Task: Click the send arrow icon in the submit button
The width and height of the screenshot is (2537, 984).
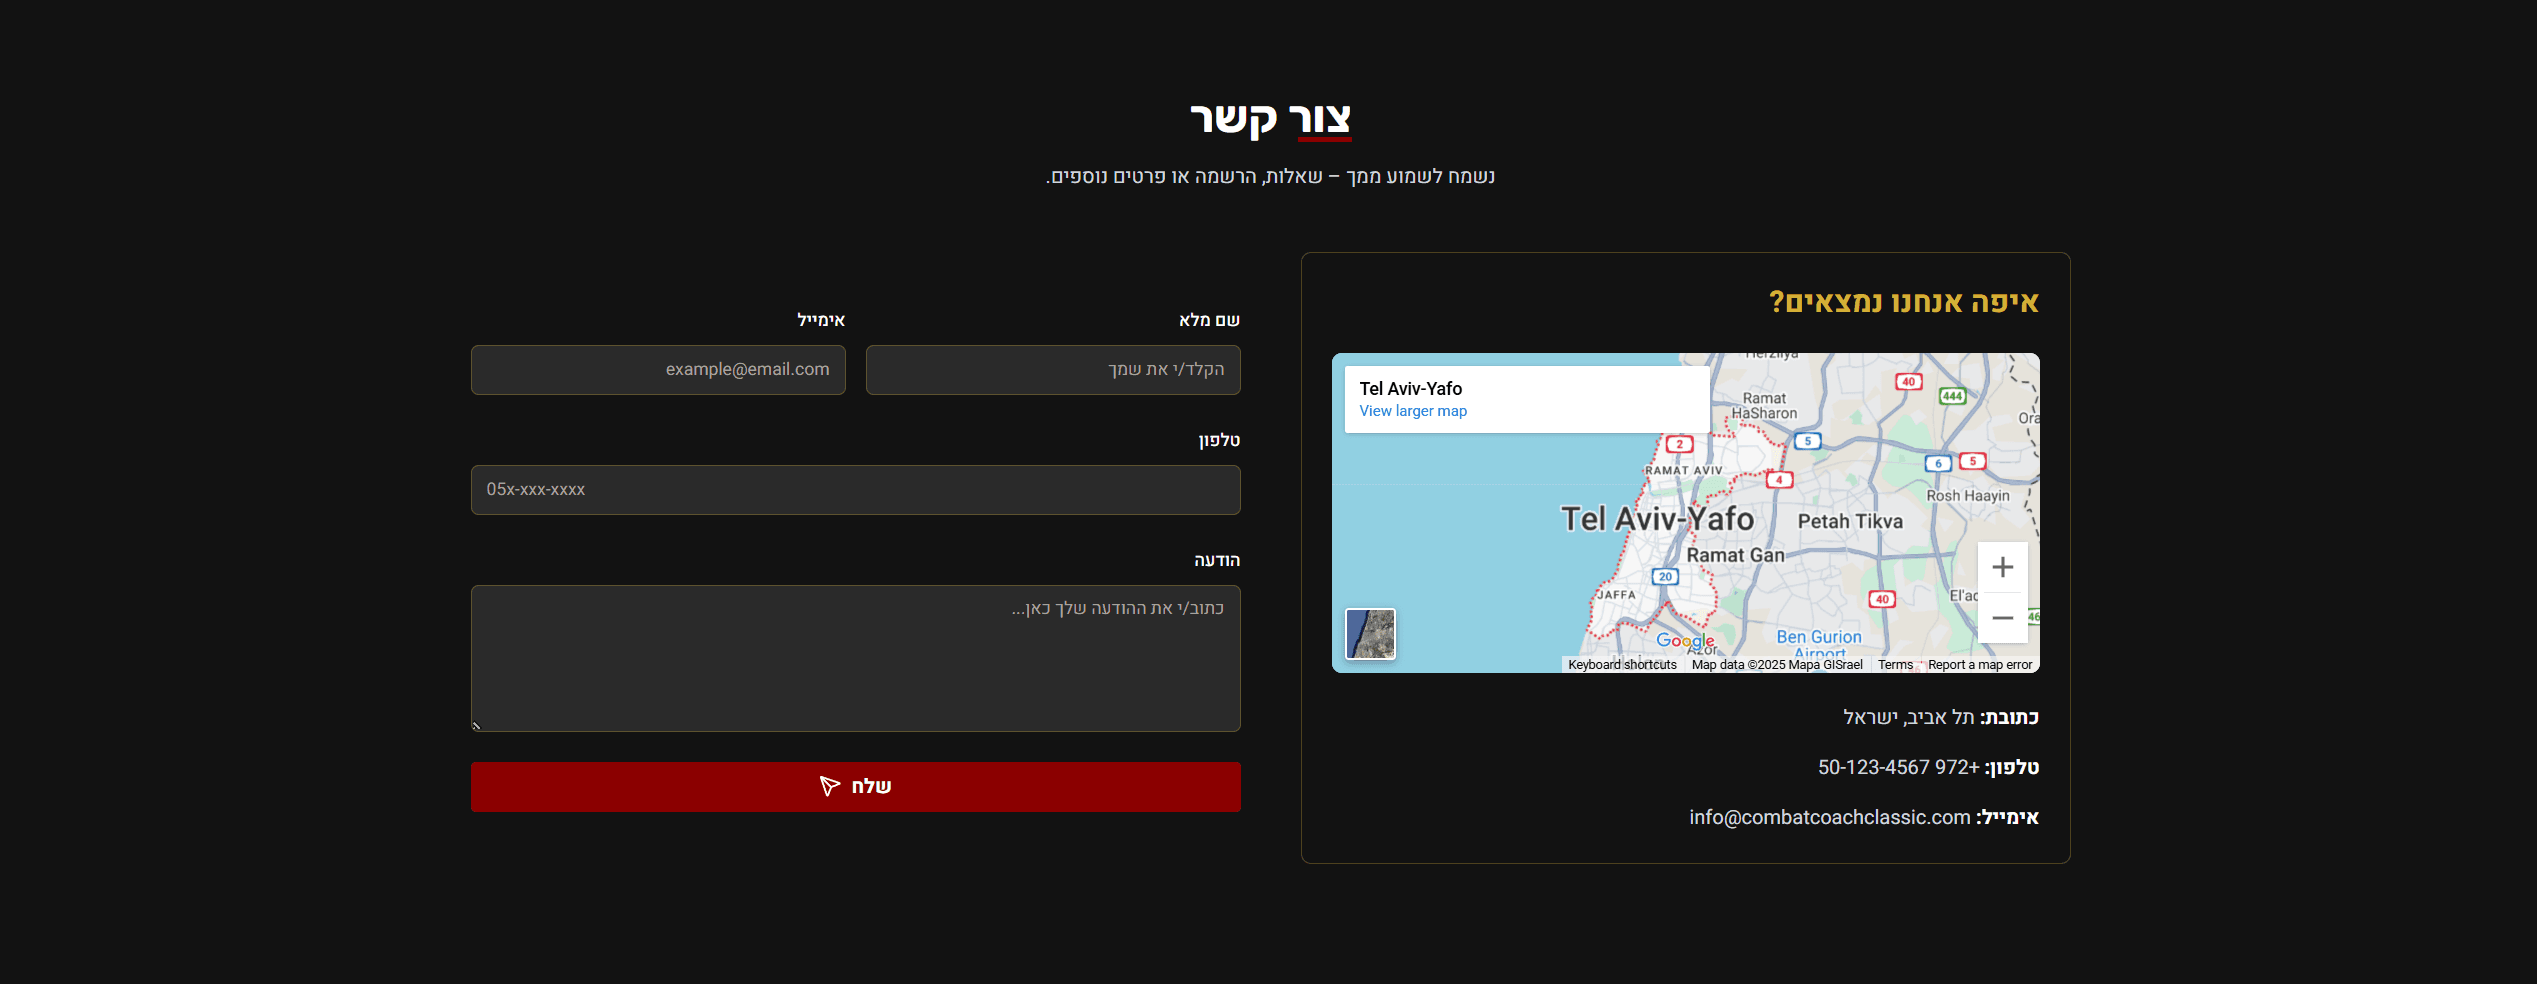Action: (829, 786)
